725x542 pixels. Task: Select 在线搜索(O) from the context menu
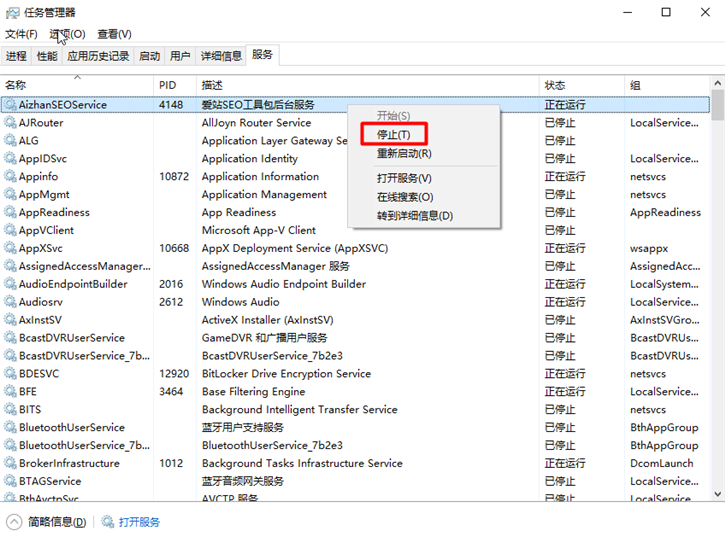coord(405,197)
